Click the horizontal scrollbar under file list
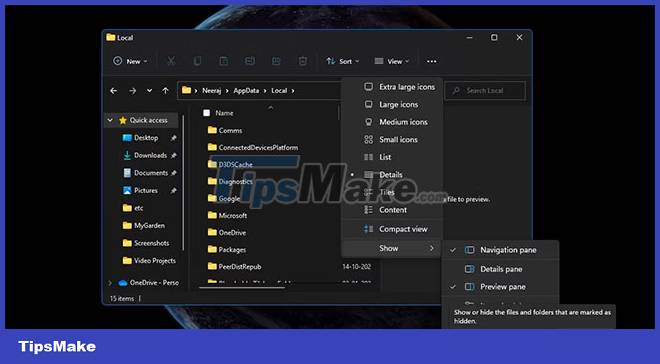Image resolution: width=660 pixels, height=364 pixels. 243,288
